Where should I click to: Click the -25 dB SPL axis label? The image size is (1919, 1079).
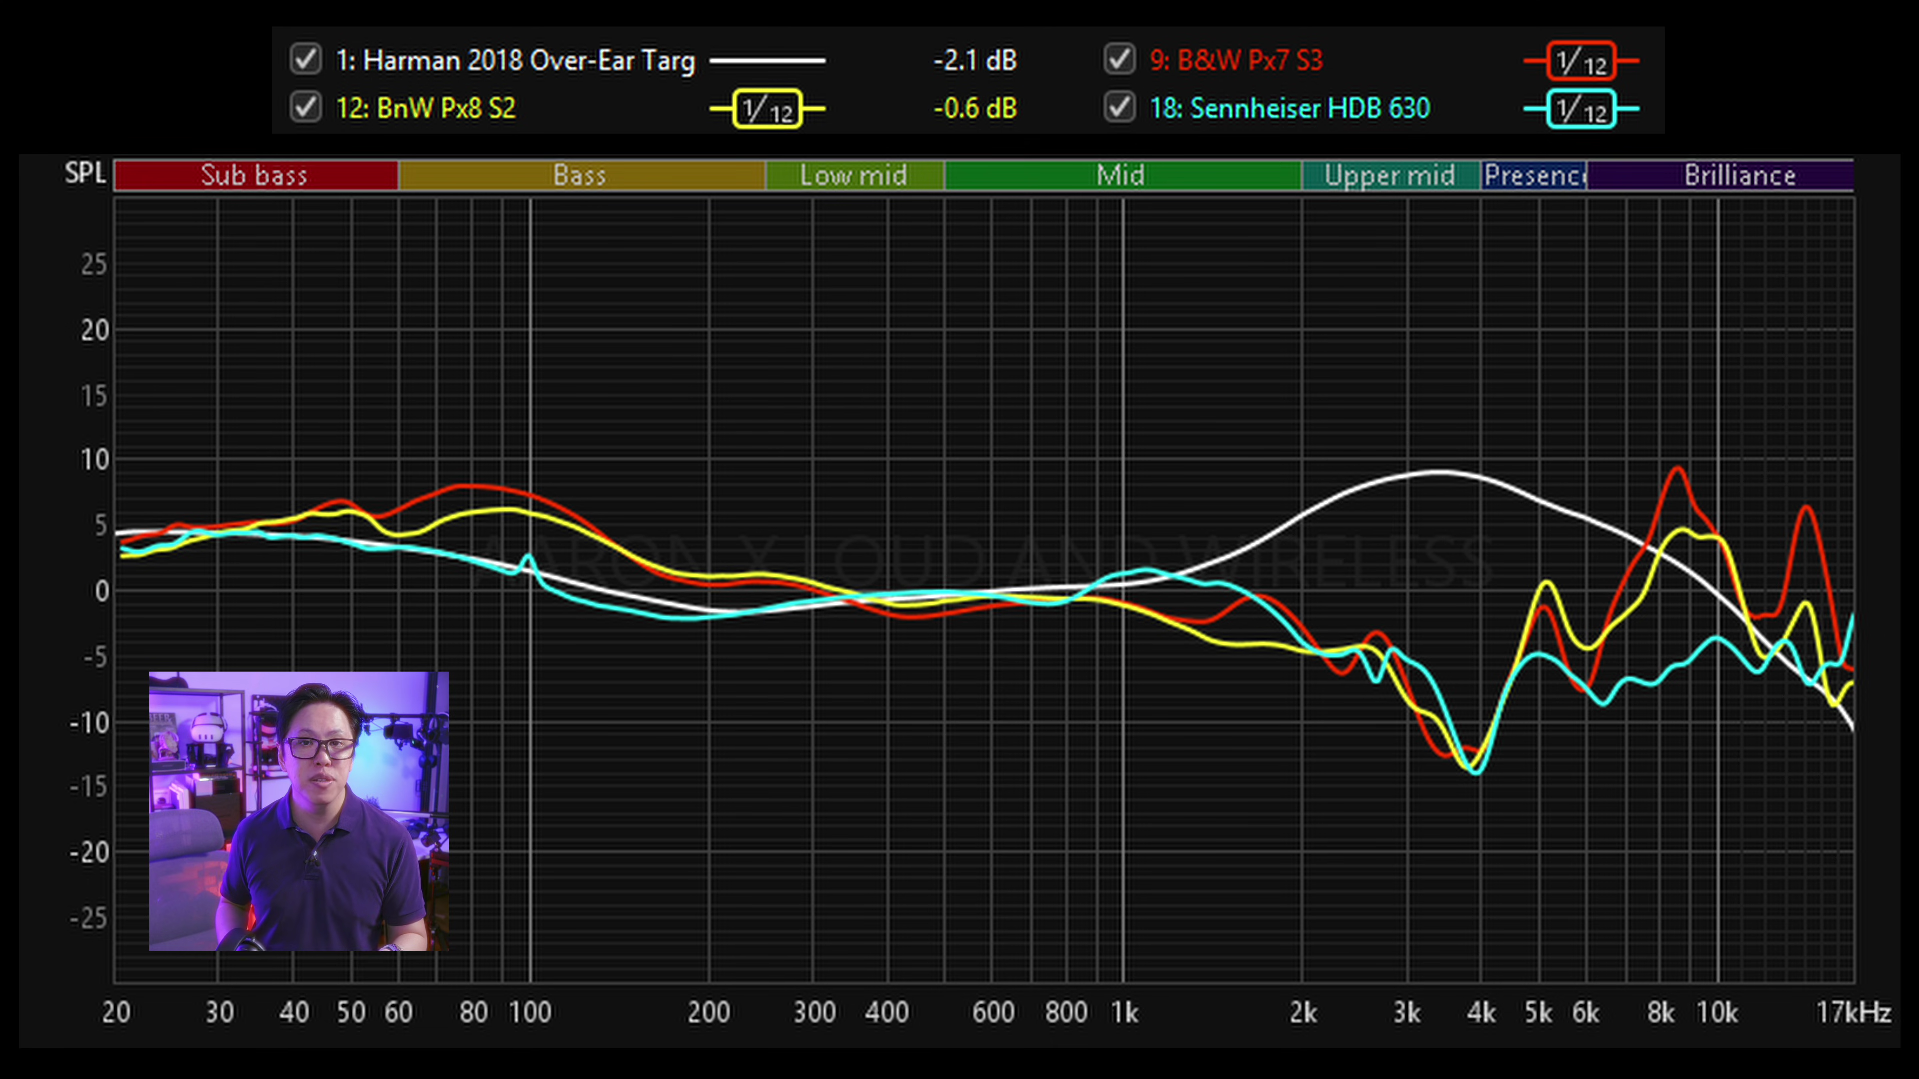[88, 917]
